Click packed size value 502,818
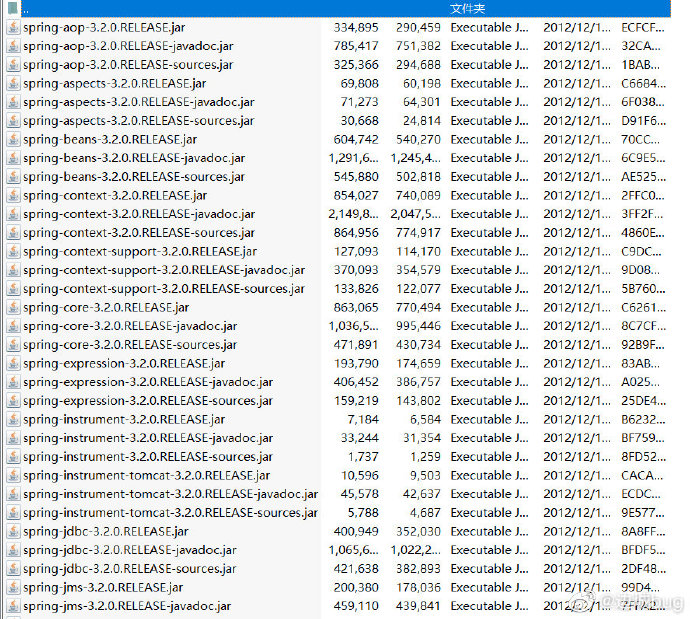Viewport: 690px width, 619px height. [418, 176]
